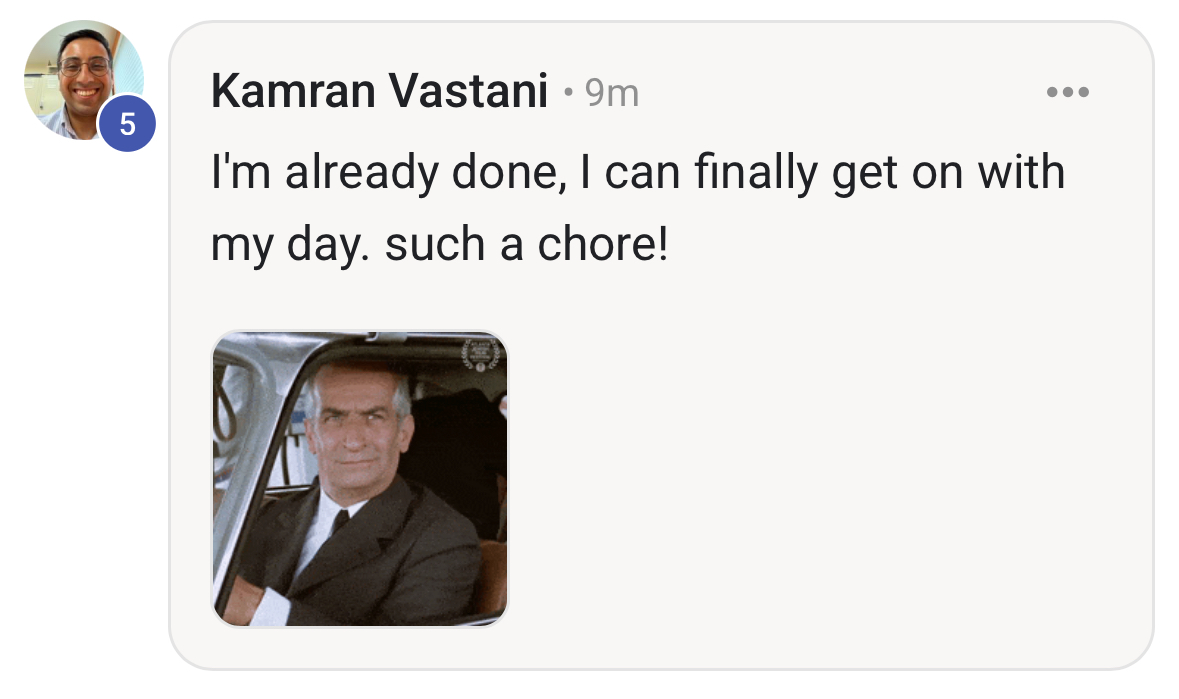Open the three-dot more options menu
The image size is (1179, 699).
[x=1067, y=92]
